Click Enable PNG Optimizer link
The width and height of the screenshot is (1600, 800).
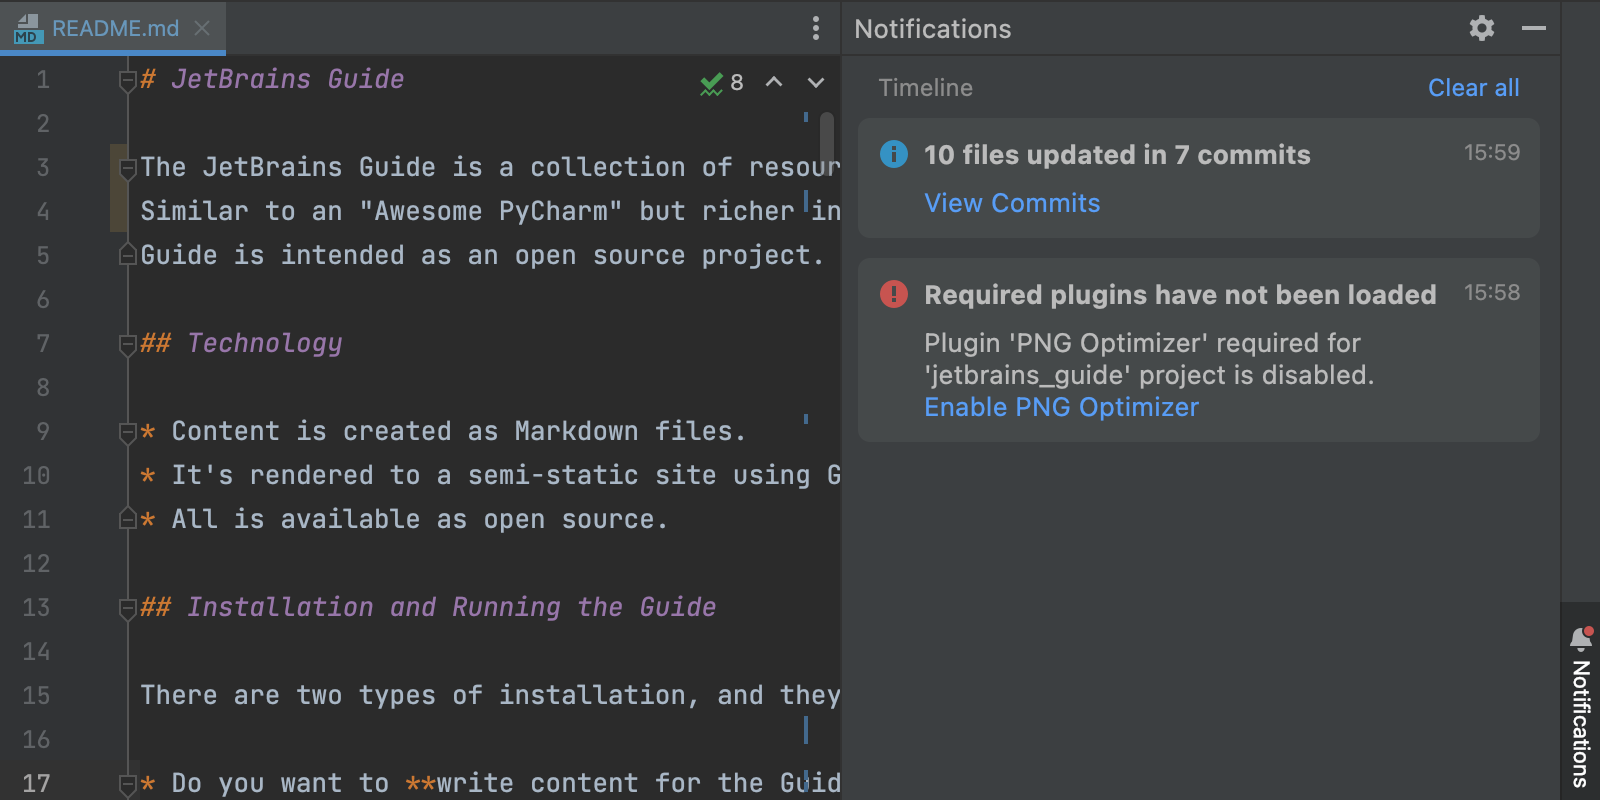(1060, 407)
